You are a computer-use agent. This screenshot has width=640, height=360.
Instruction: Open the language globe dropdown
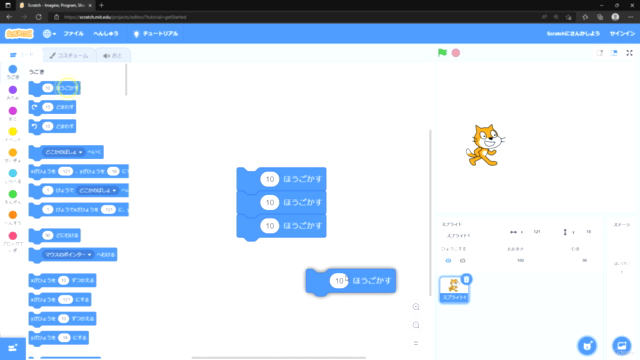point(49,33)
